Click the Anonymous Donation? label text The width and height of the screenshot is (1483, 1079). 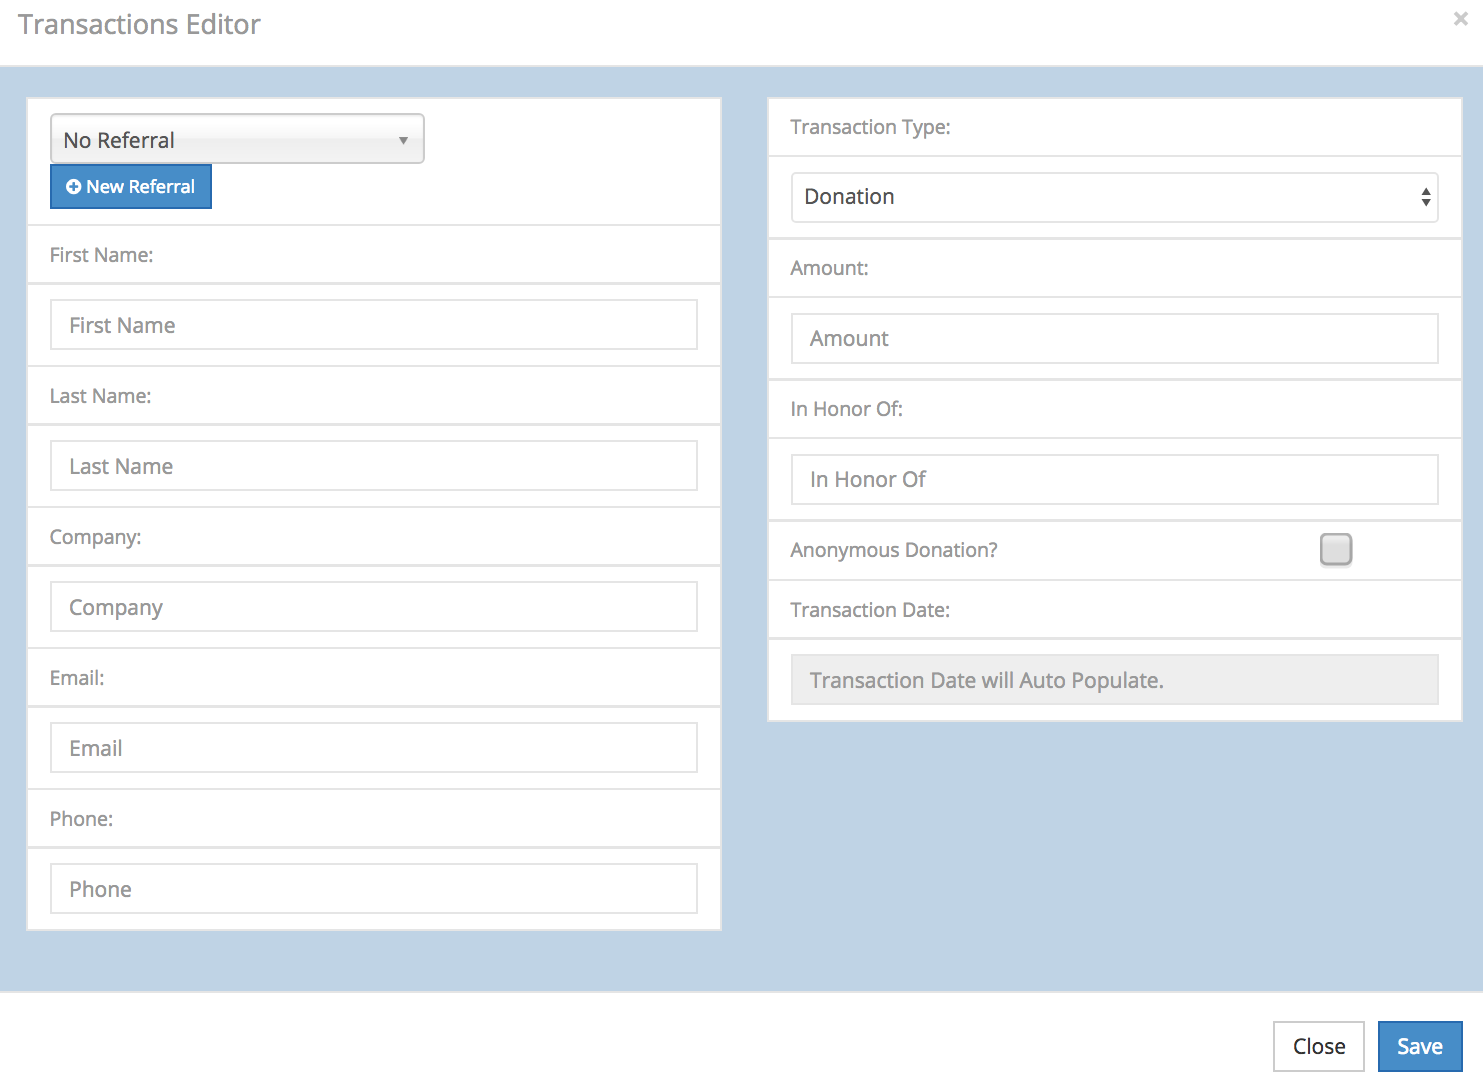(x=893, y=550)
